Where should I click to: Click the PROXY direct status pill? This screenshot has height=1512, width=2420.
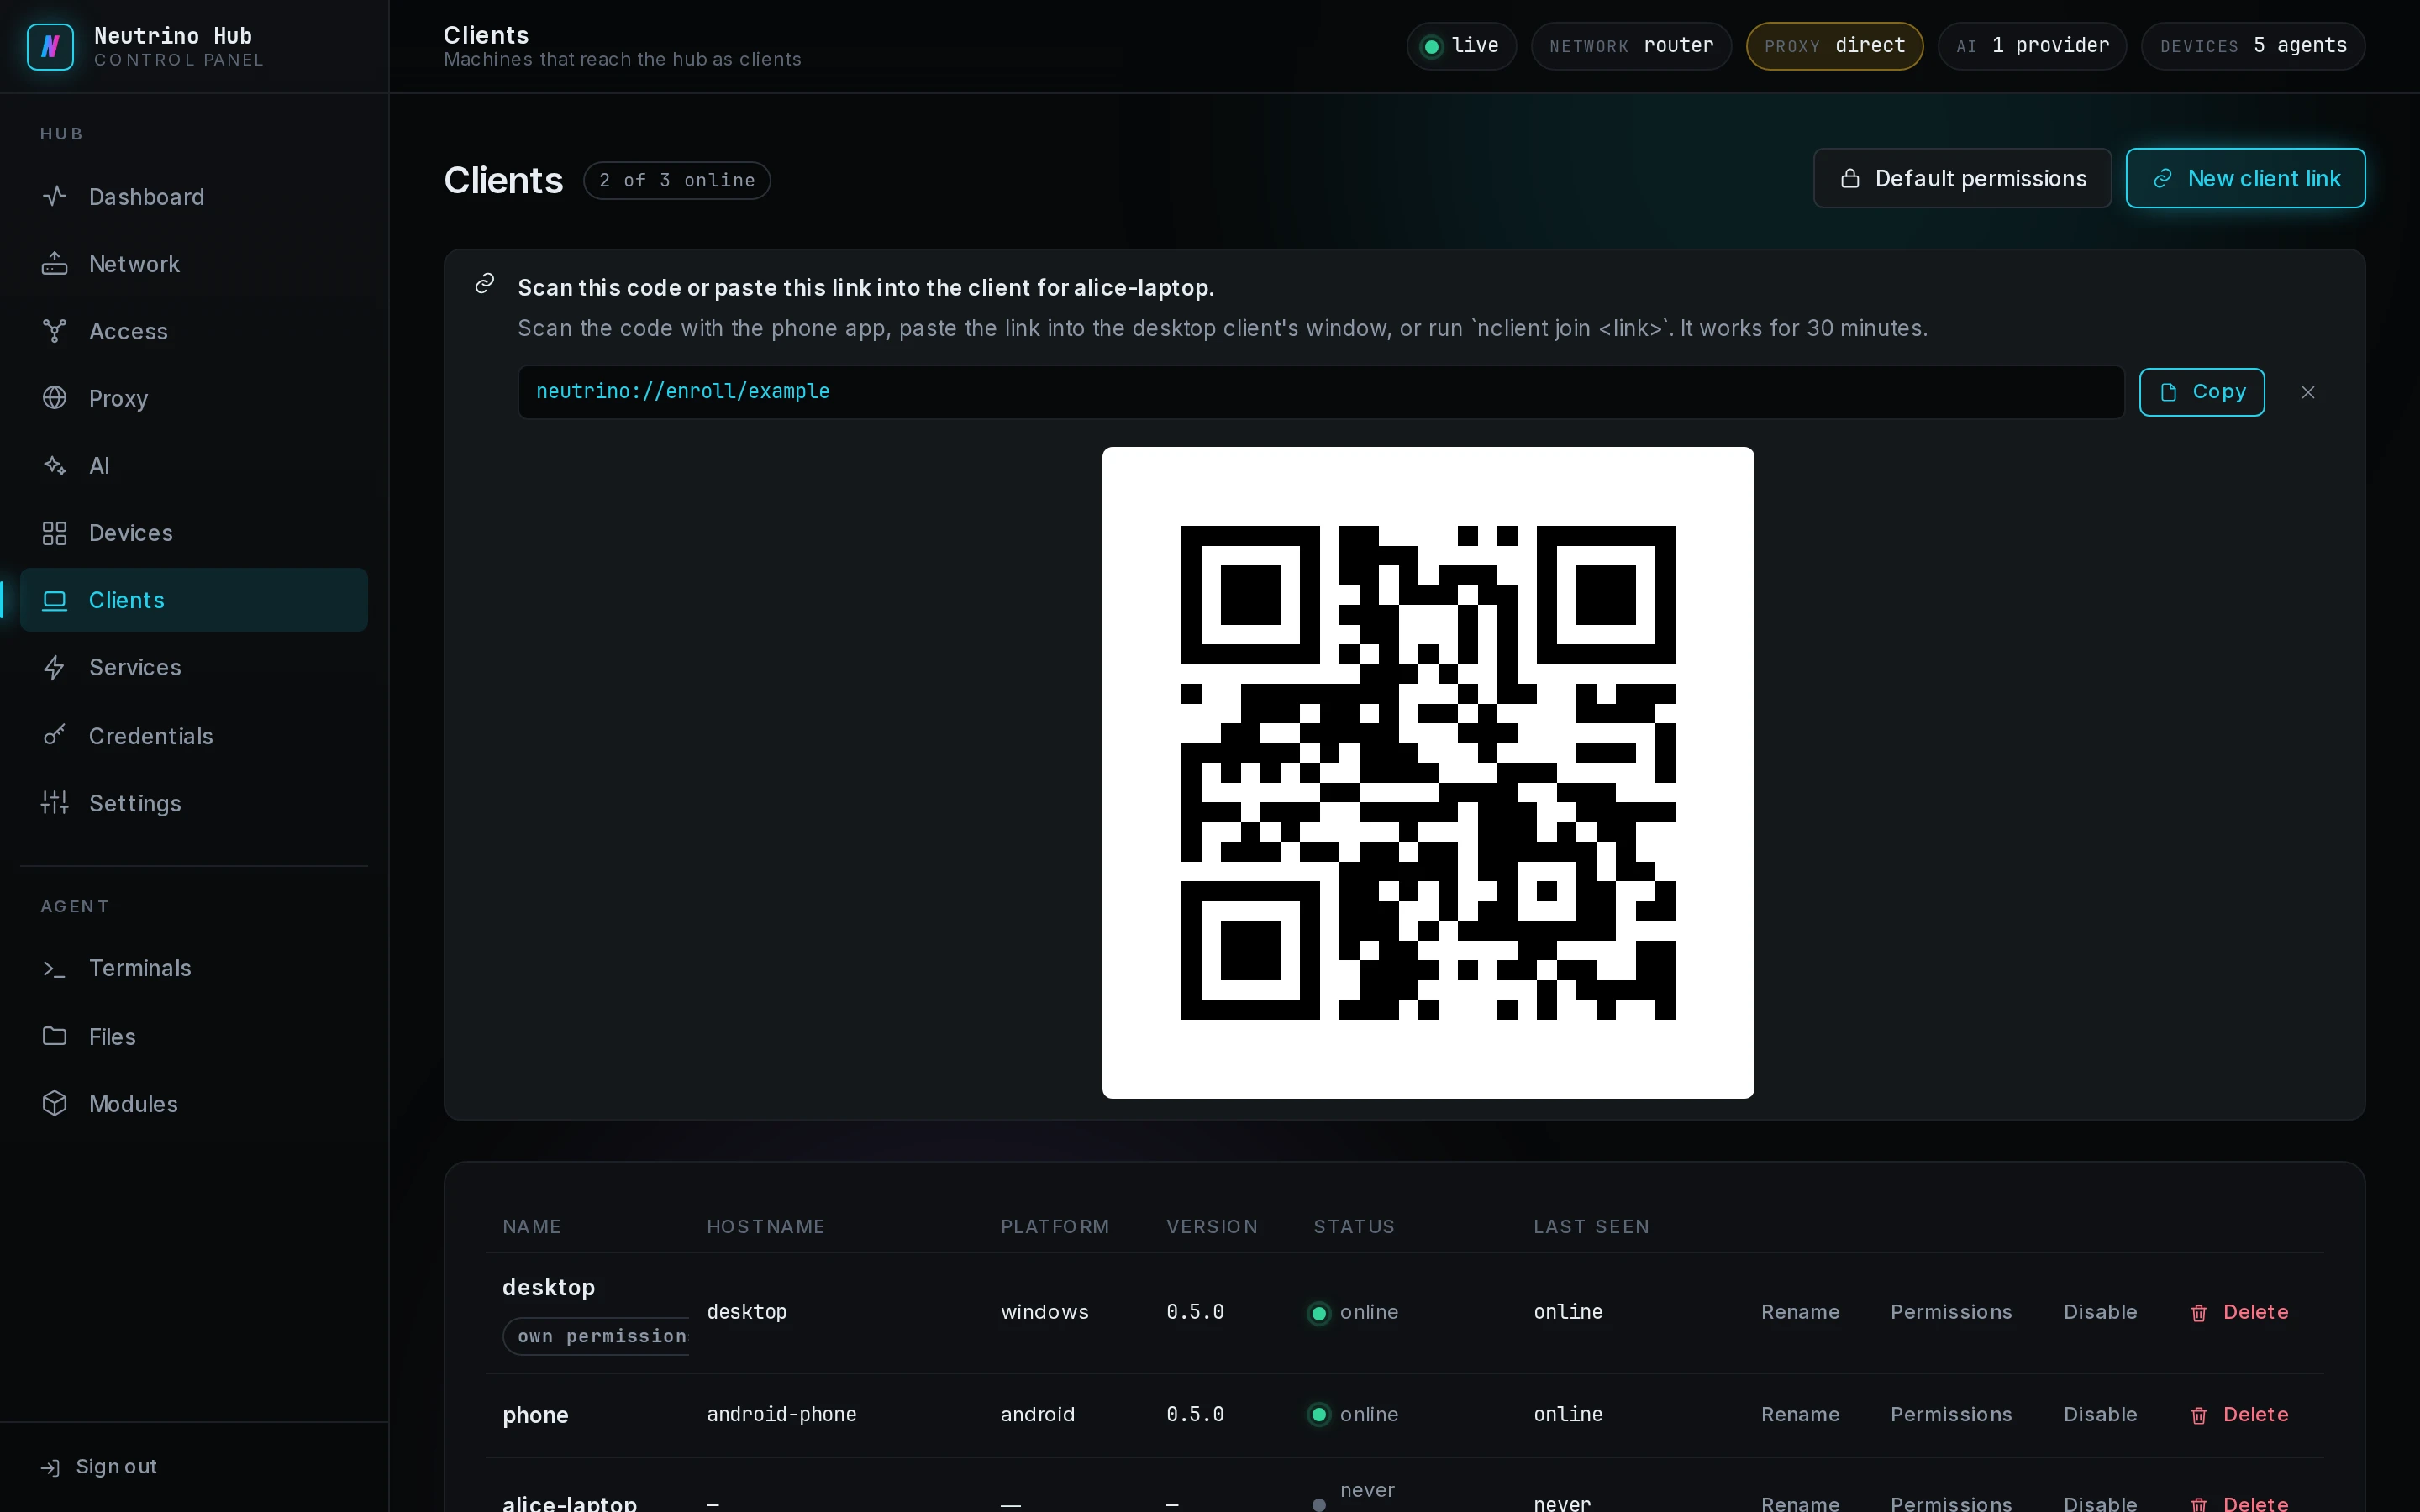(1834, 46)
